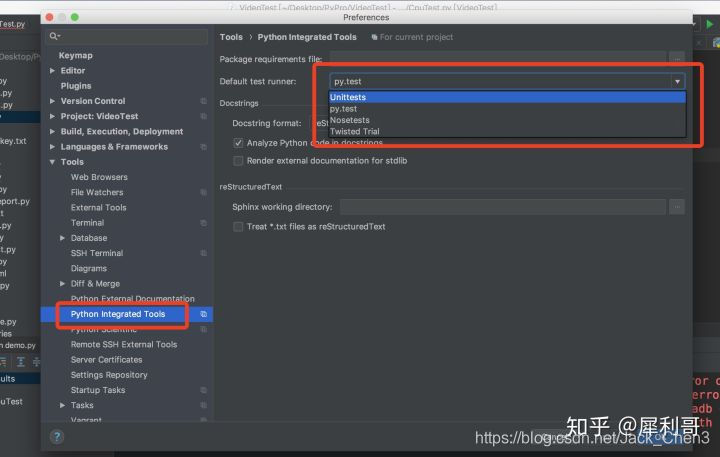Click the per-project icon beside SSH Terminal
Viewport: 720px width, 457px height.
[203, 253]
